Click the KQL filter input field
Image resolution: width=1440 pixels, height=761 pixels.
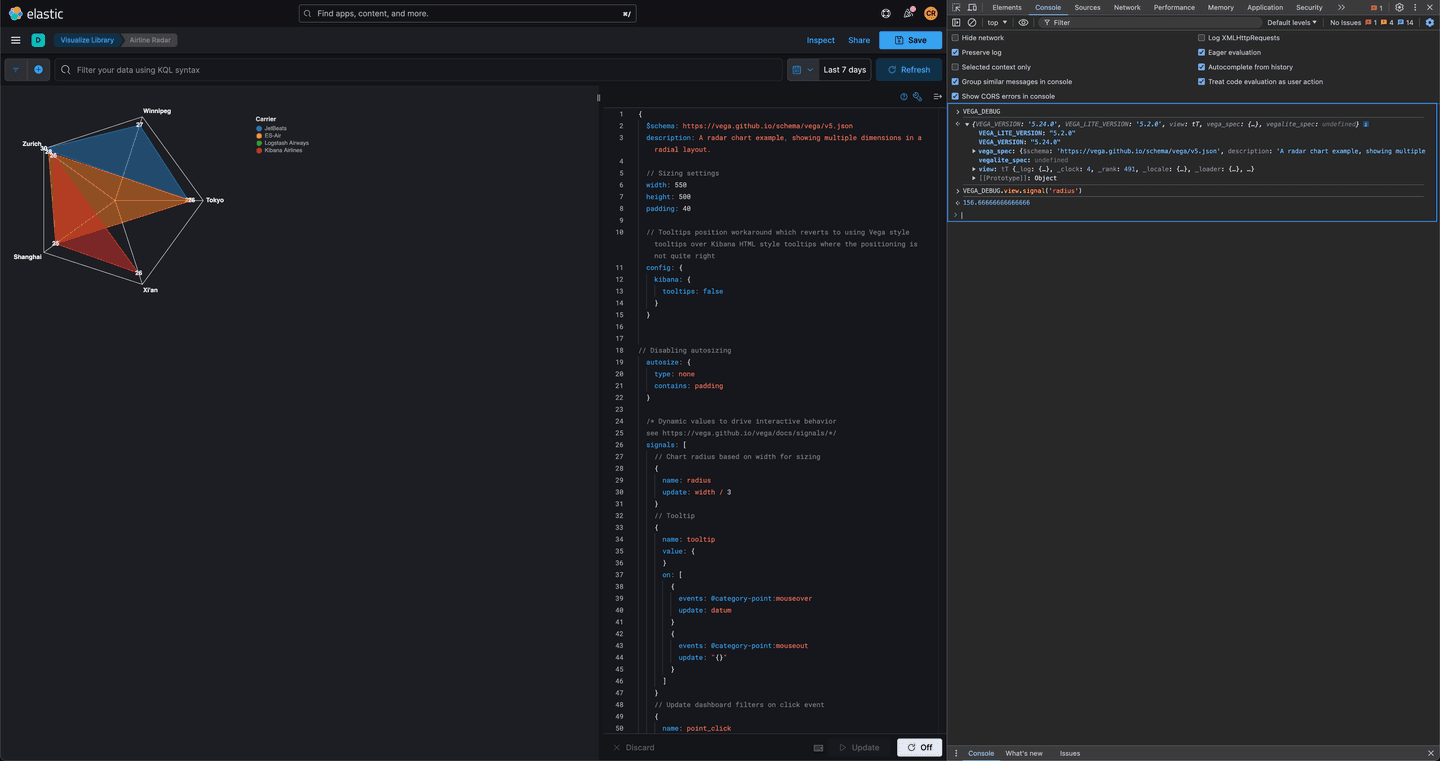(300, 69)
